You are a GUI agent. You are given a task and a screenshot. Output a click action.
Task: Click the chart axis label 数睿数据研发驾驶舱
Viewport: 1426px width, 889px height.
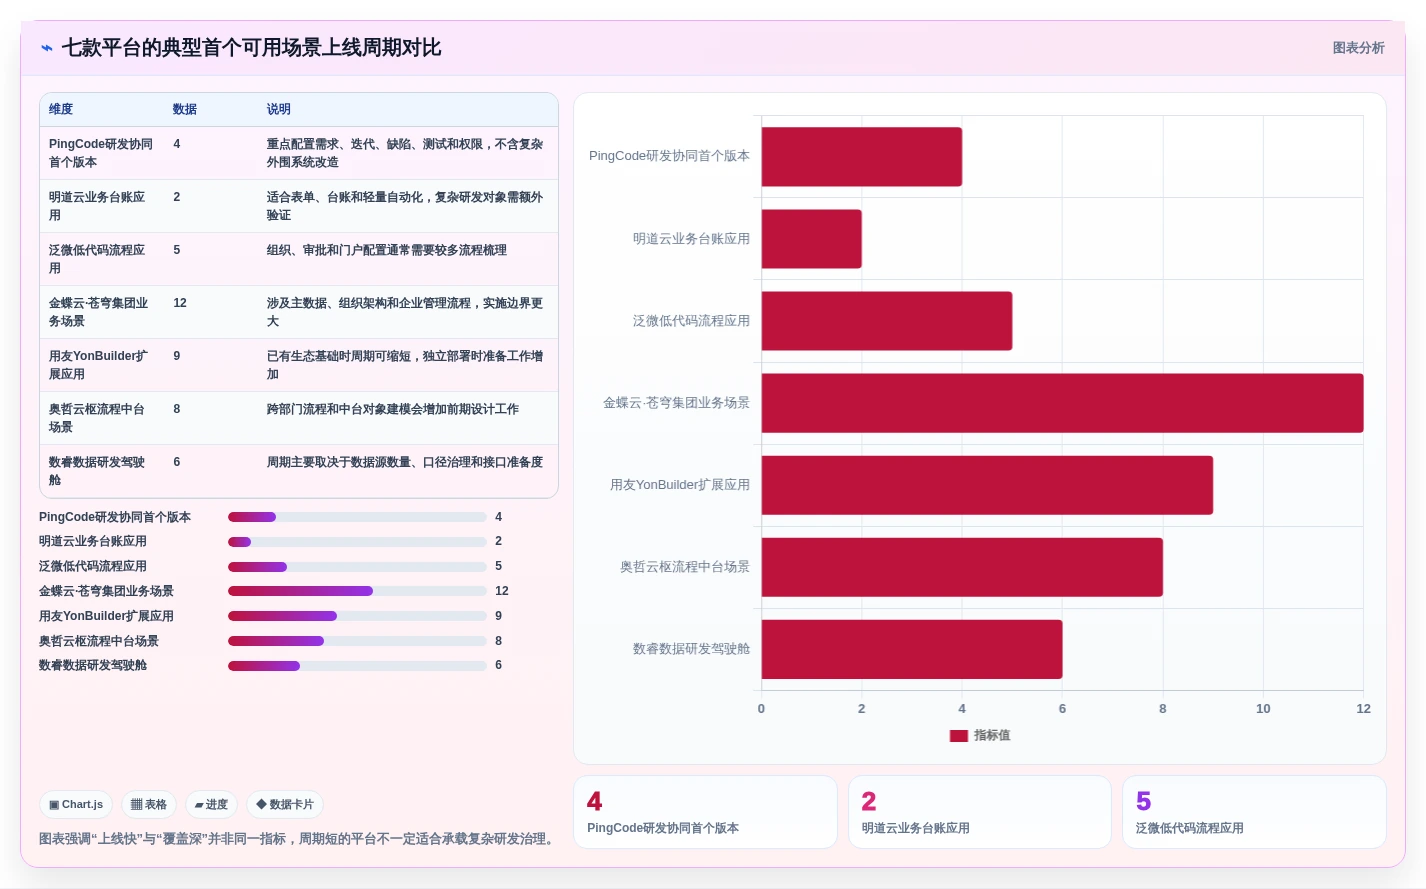point(691,649)
